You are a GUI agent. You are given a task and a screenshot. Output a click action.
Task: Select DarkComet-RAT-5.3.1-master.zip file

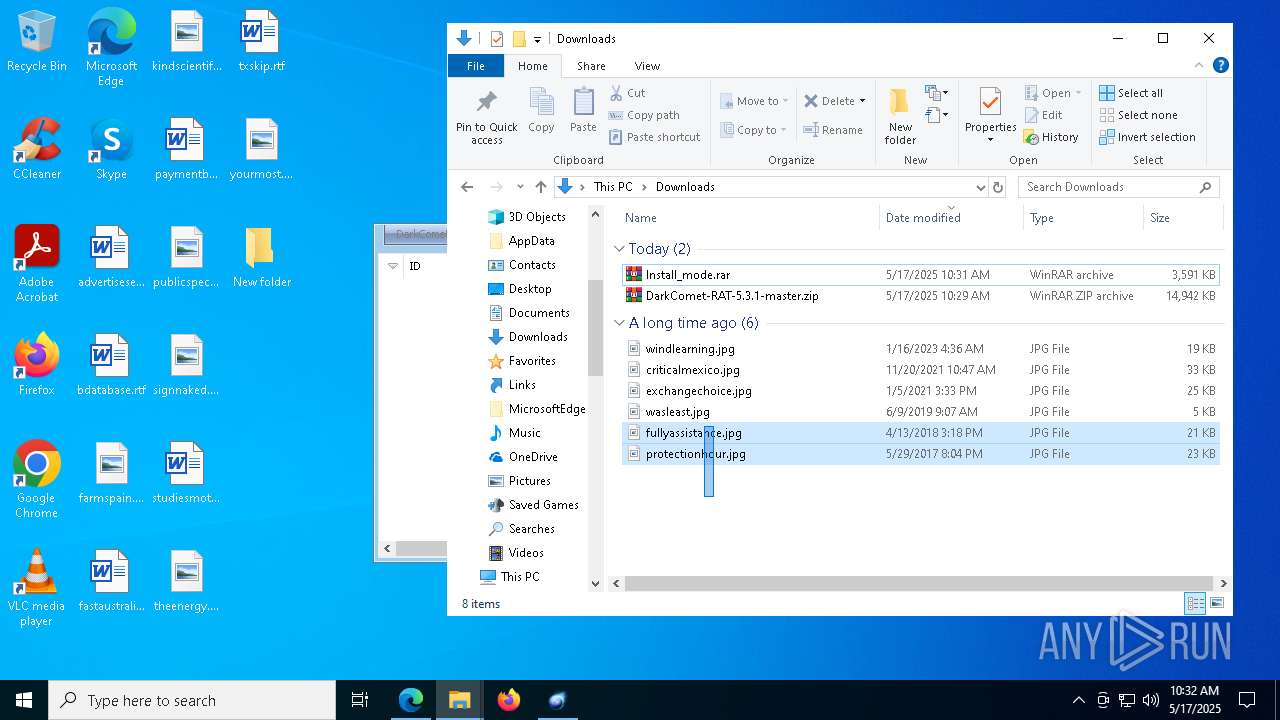[920, 296]
